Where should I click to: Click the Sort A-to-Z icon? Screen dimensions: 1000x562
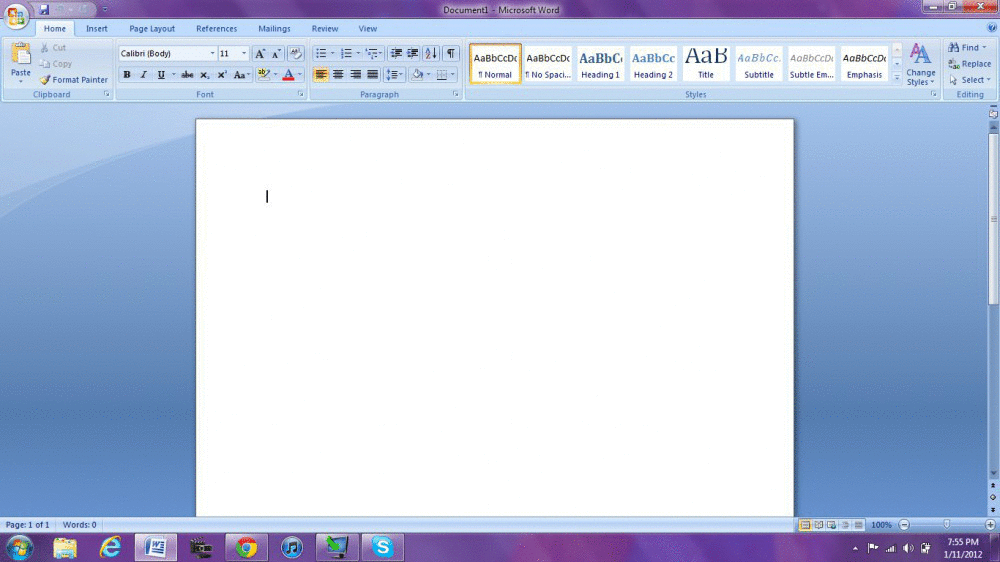coord(431,54)
